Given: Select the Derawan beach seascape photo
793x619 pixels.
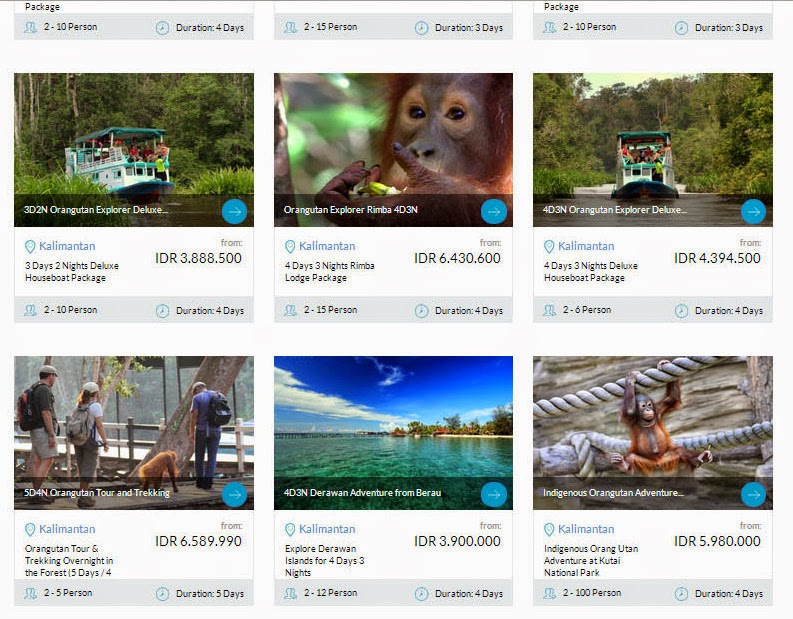Looking at the screenshot, I should pos(393,433).
